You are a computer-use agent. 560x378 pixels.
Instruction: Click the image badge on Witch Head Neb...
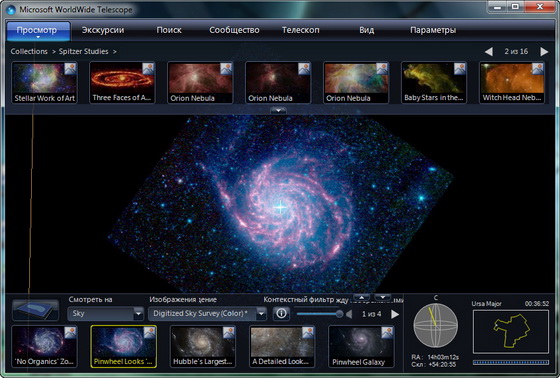[538, 69]
